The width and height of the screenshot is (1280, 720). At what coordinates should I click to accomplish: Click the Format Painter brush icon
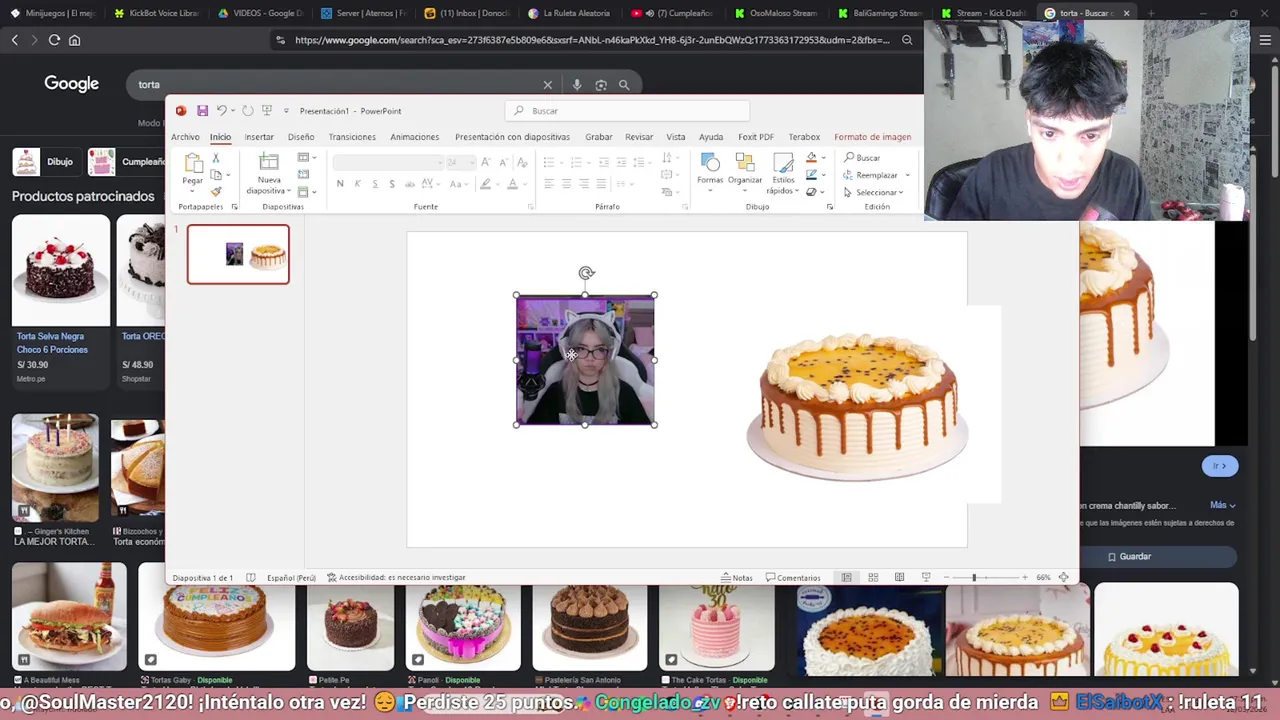(x=215, y=191)
